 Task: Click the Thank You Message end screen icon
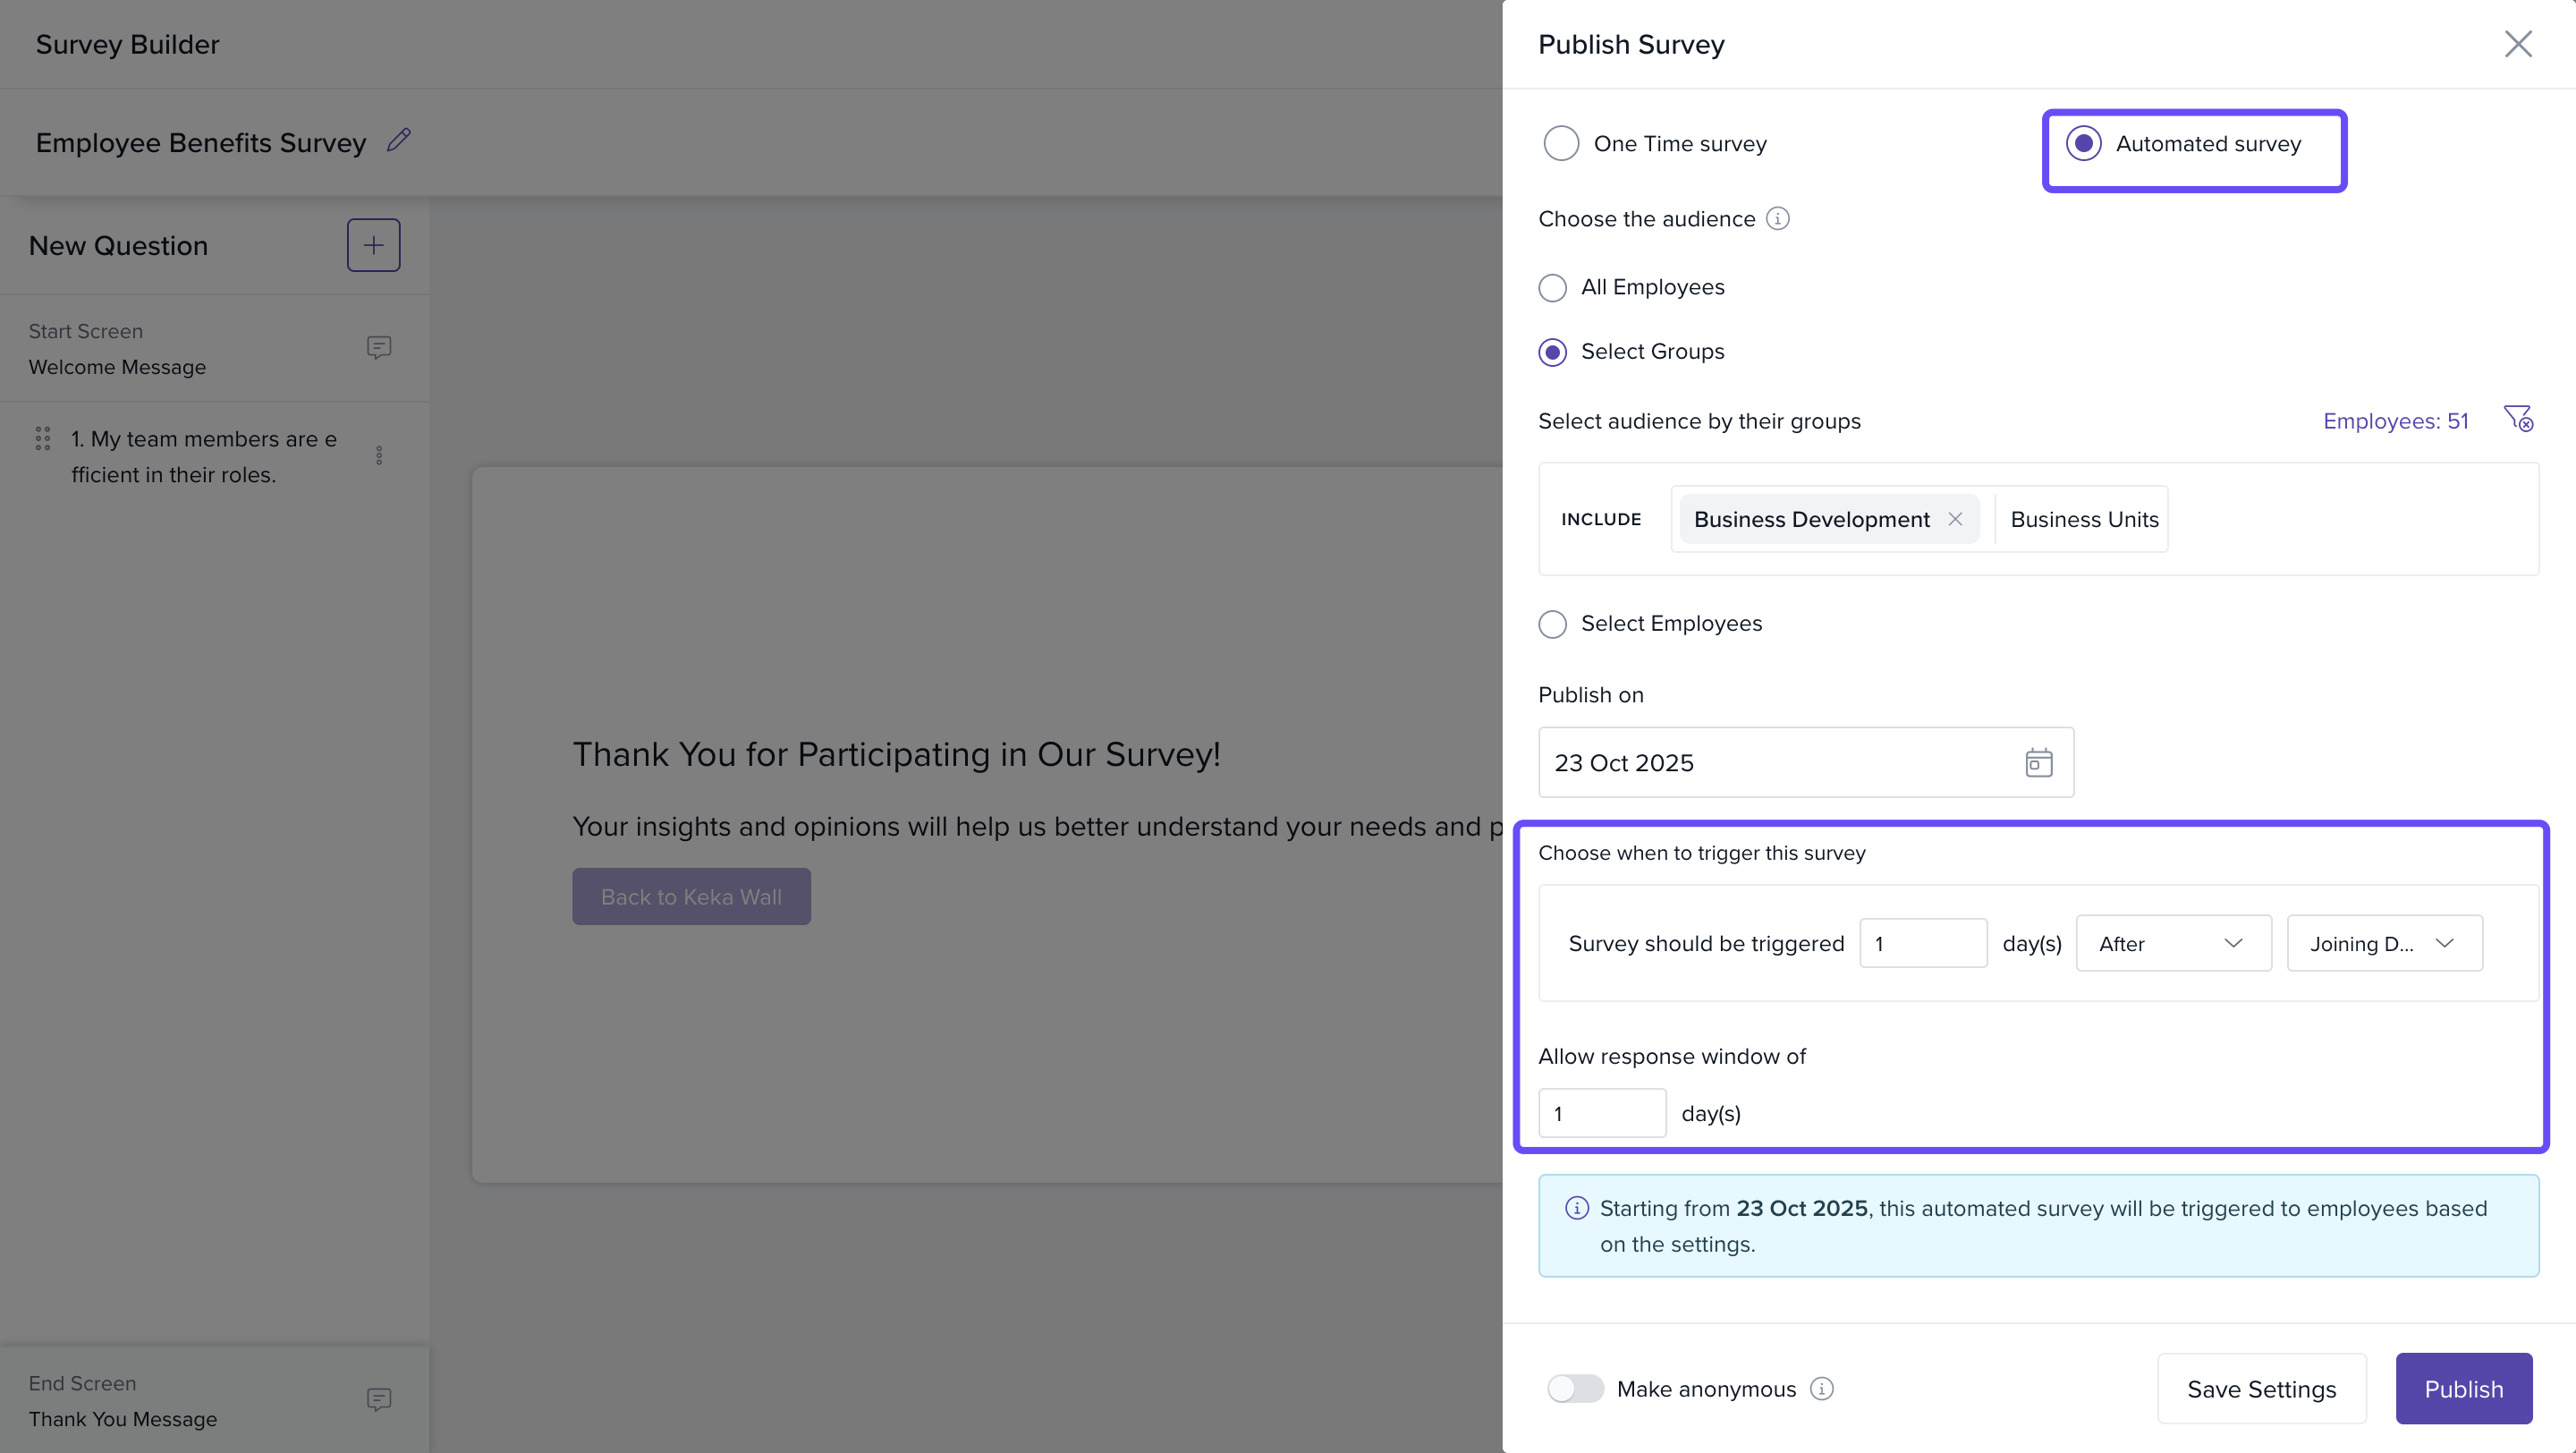click(378, 1399)
